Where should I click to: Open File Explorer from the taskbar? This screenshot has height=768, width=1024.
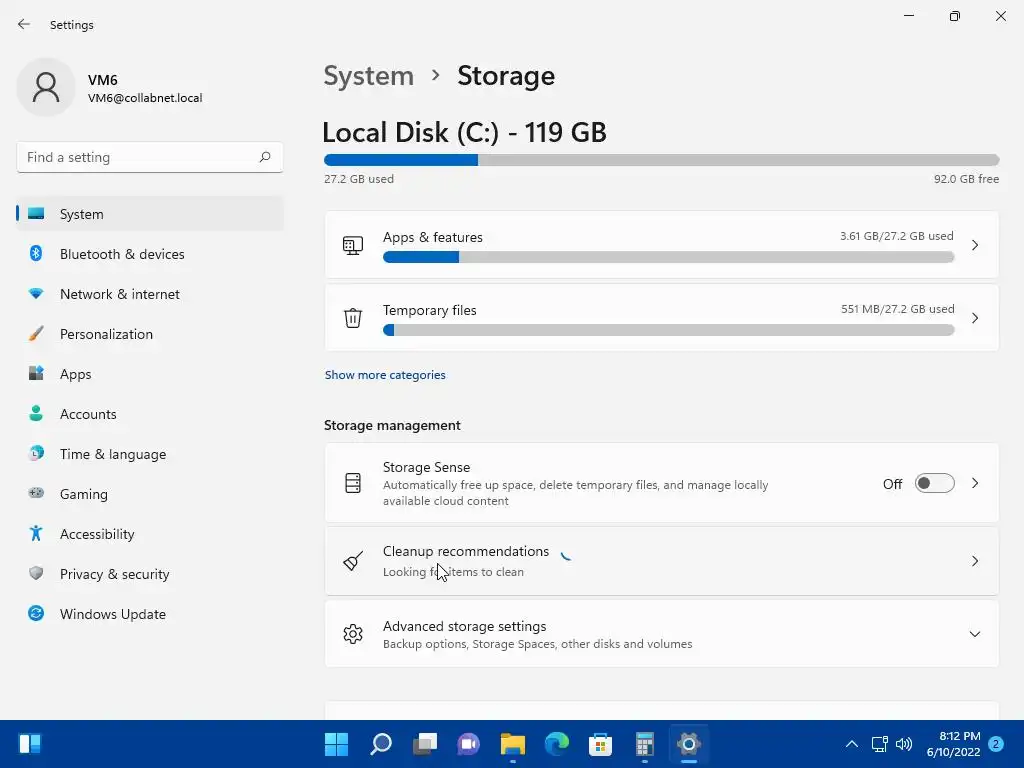513,744
